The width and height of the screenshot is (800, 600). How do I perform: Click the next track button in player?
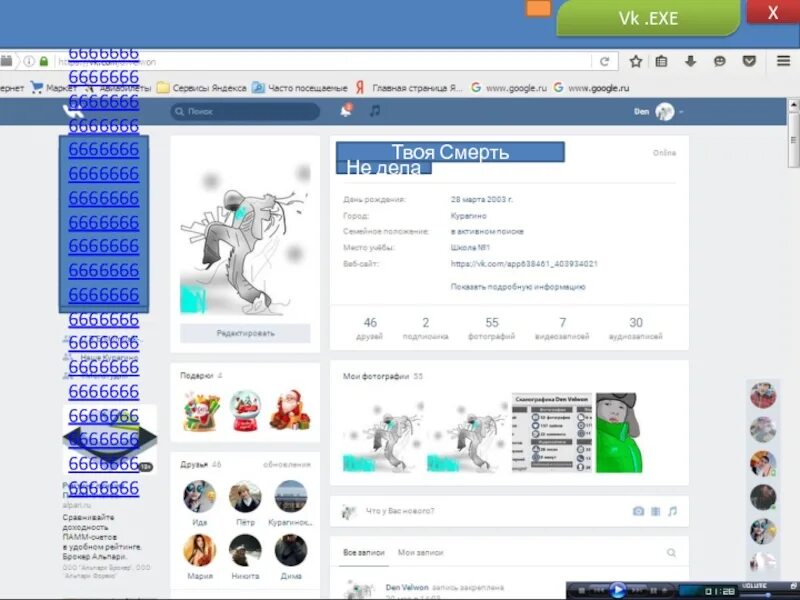pyautogui.click(x=636, y=591)
